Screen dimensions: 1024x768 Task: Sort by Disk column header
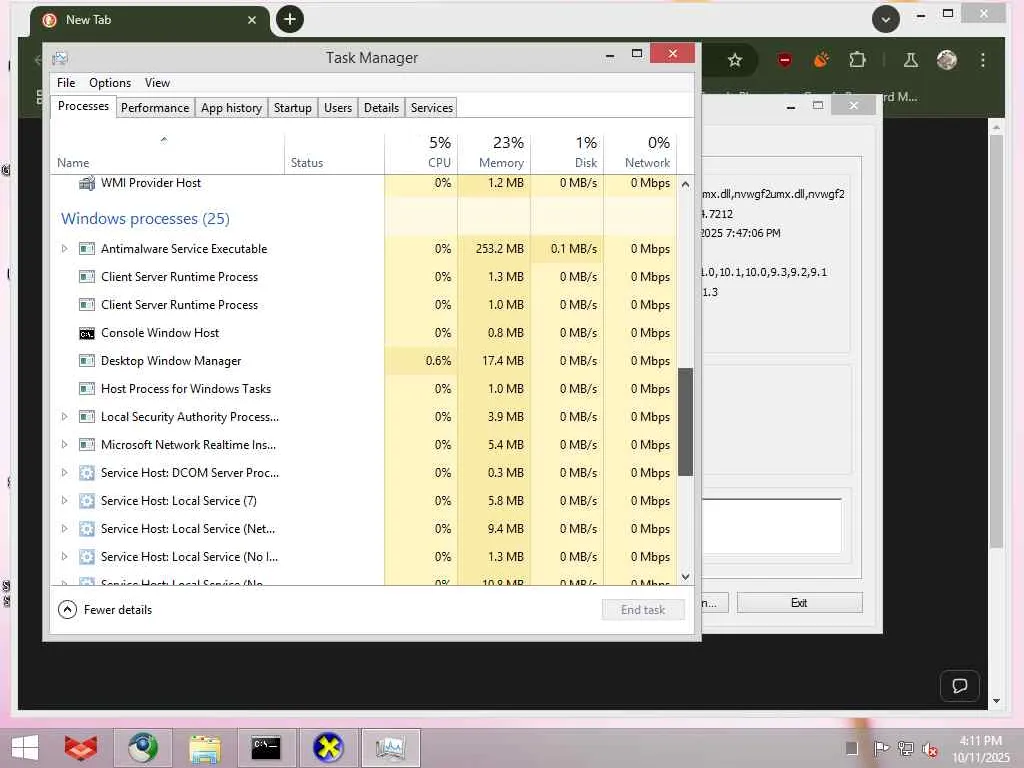tap(568, 154)
